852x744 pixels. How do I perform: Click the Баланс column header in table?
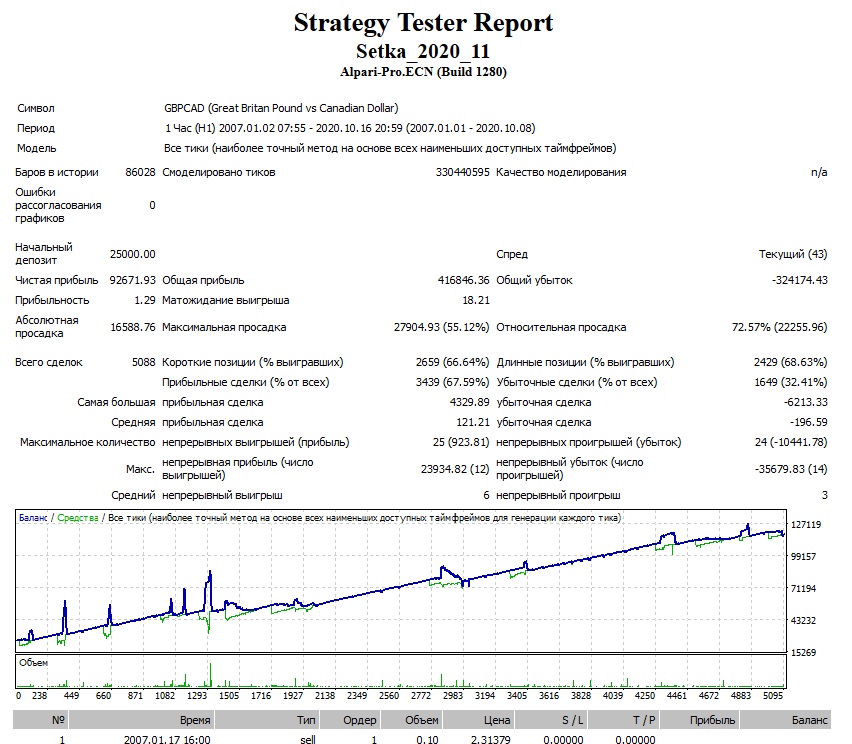[x=786, y=720]
